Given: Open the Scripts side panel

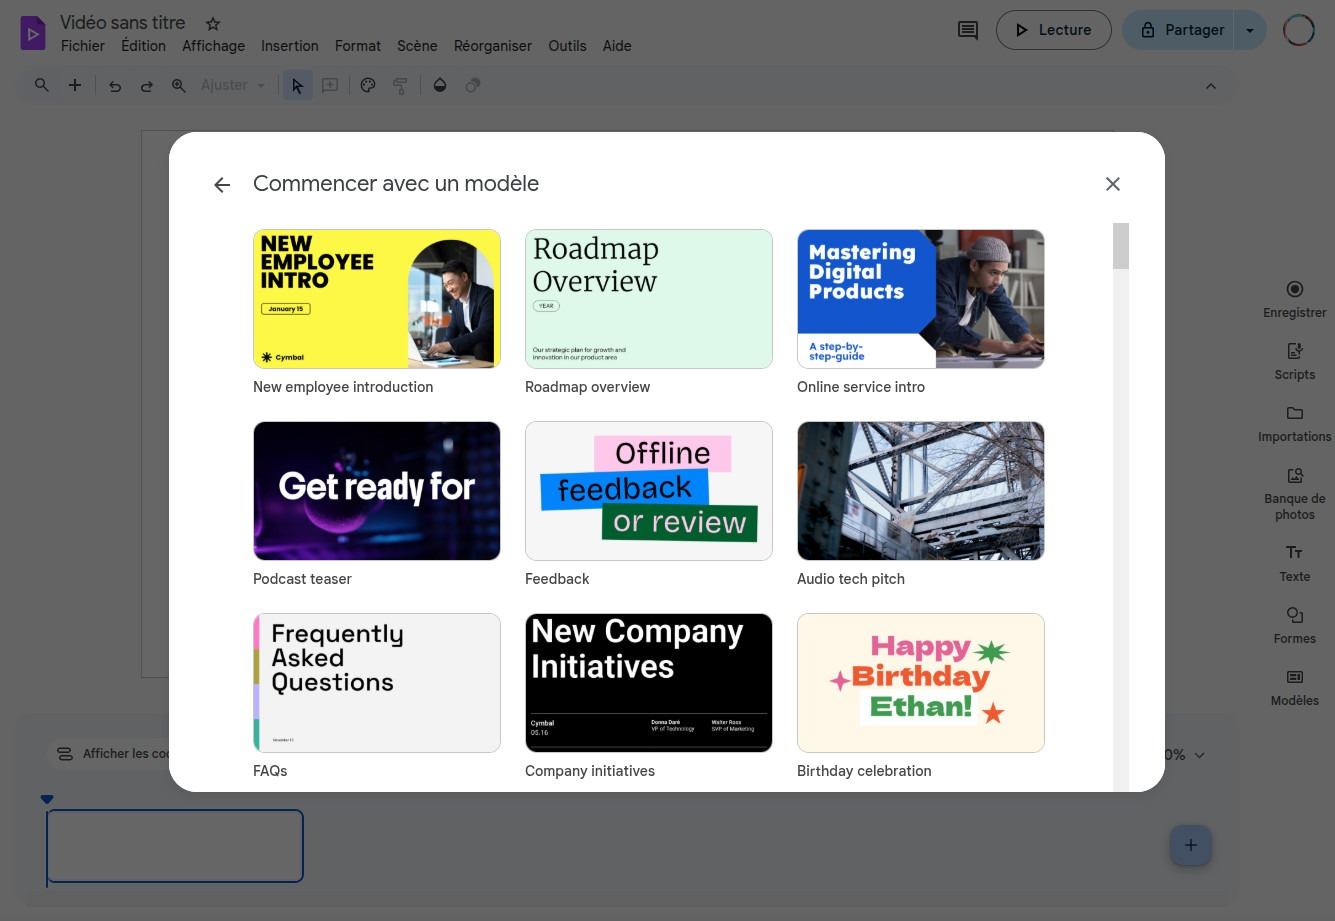Looking at the screenshot, I should (x=1294, y=361).
